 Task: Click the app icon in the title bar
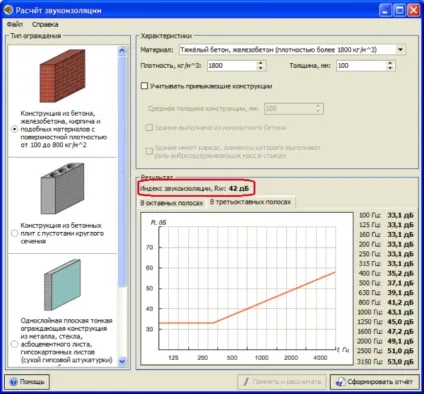point(8,10)
